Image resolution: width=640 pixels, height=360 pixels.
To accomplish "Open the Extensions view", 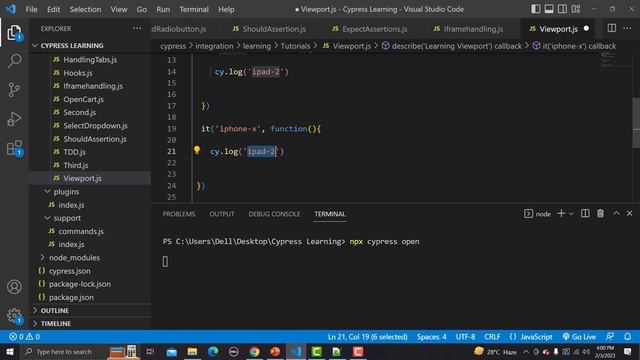I will tap(14, 148).
